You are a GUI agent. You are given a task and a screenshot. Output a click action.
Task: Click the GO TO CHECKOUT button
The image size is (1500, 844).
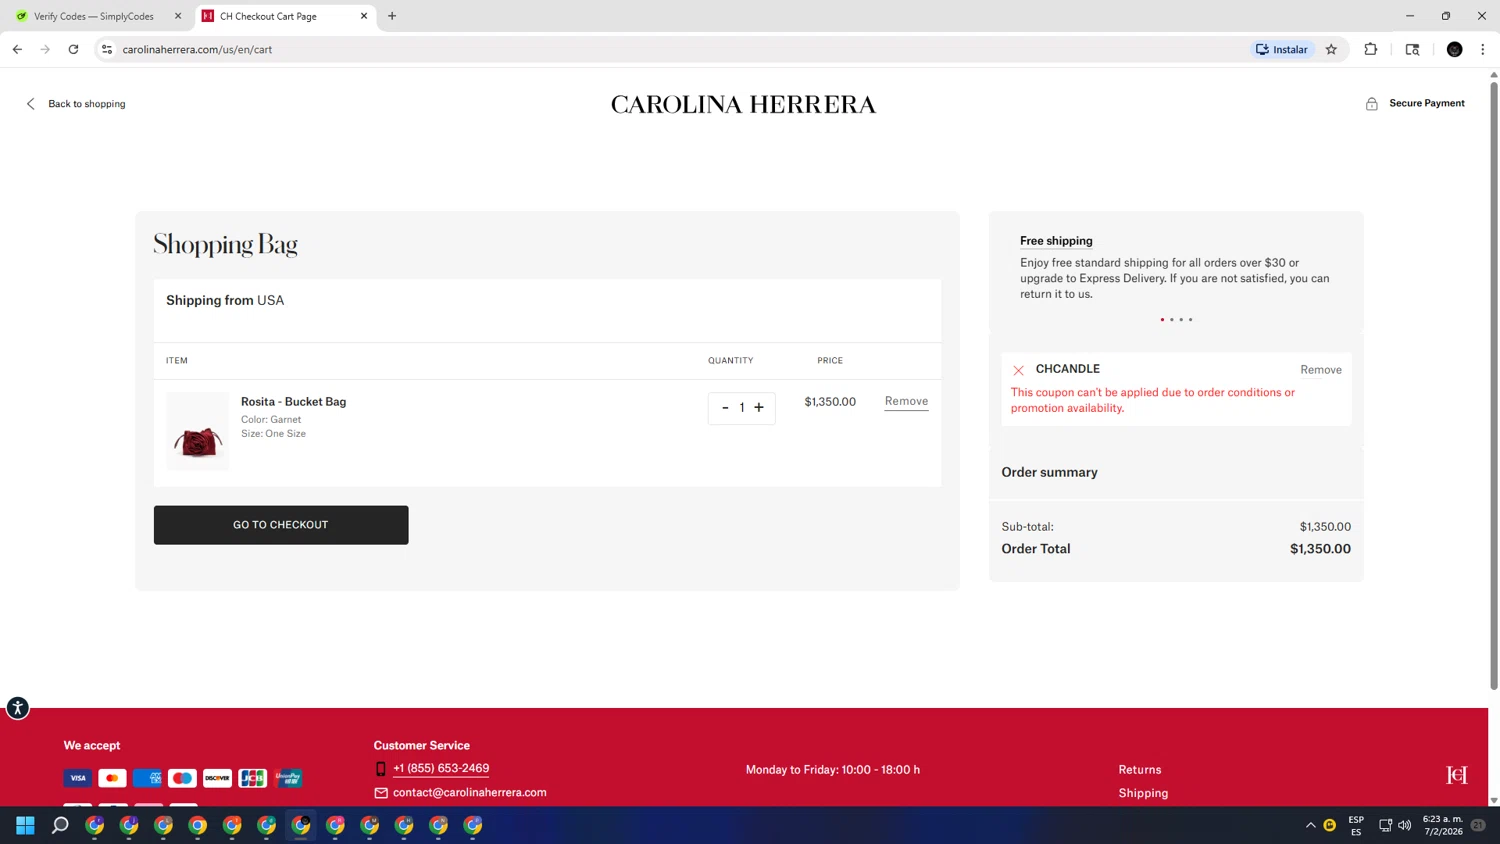tap(281, 525)
